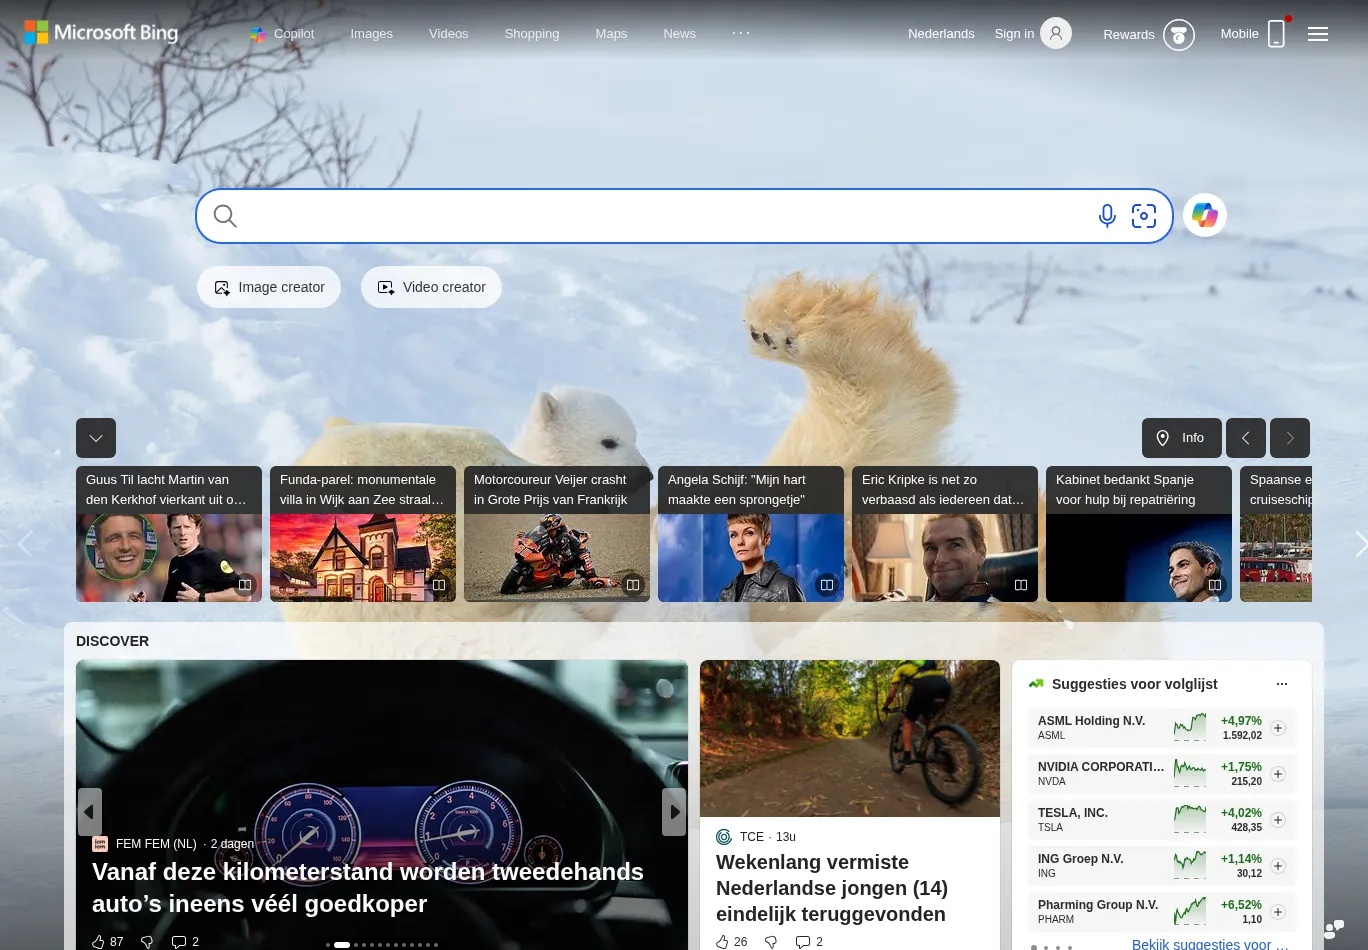Click reader icon on Funda-parel card
Image resolution: width=1368 pixels, height=950 pixels.
pyautogui.click(x=439, y=585)
